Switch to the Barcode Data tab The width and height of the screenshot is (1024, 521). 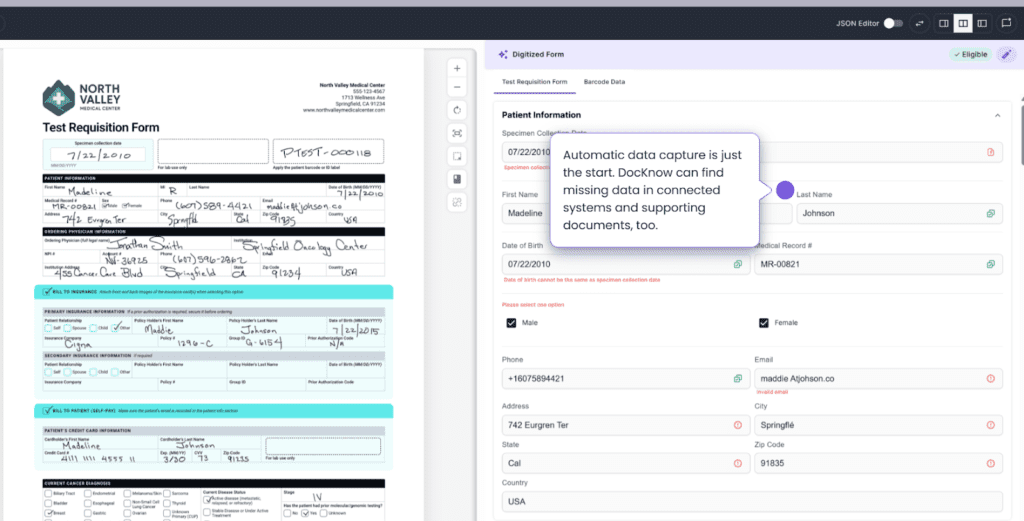604,81
